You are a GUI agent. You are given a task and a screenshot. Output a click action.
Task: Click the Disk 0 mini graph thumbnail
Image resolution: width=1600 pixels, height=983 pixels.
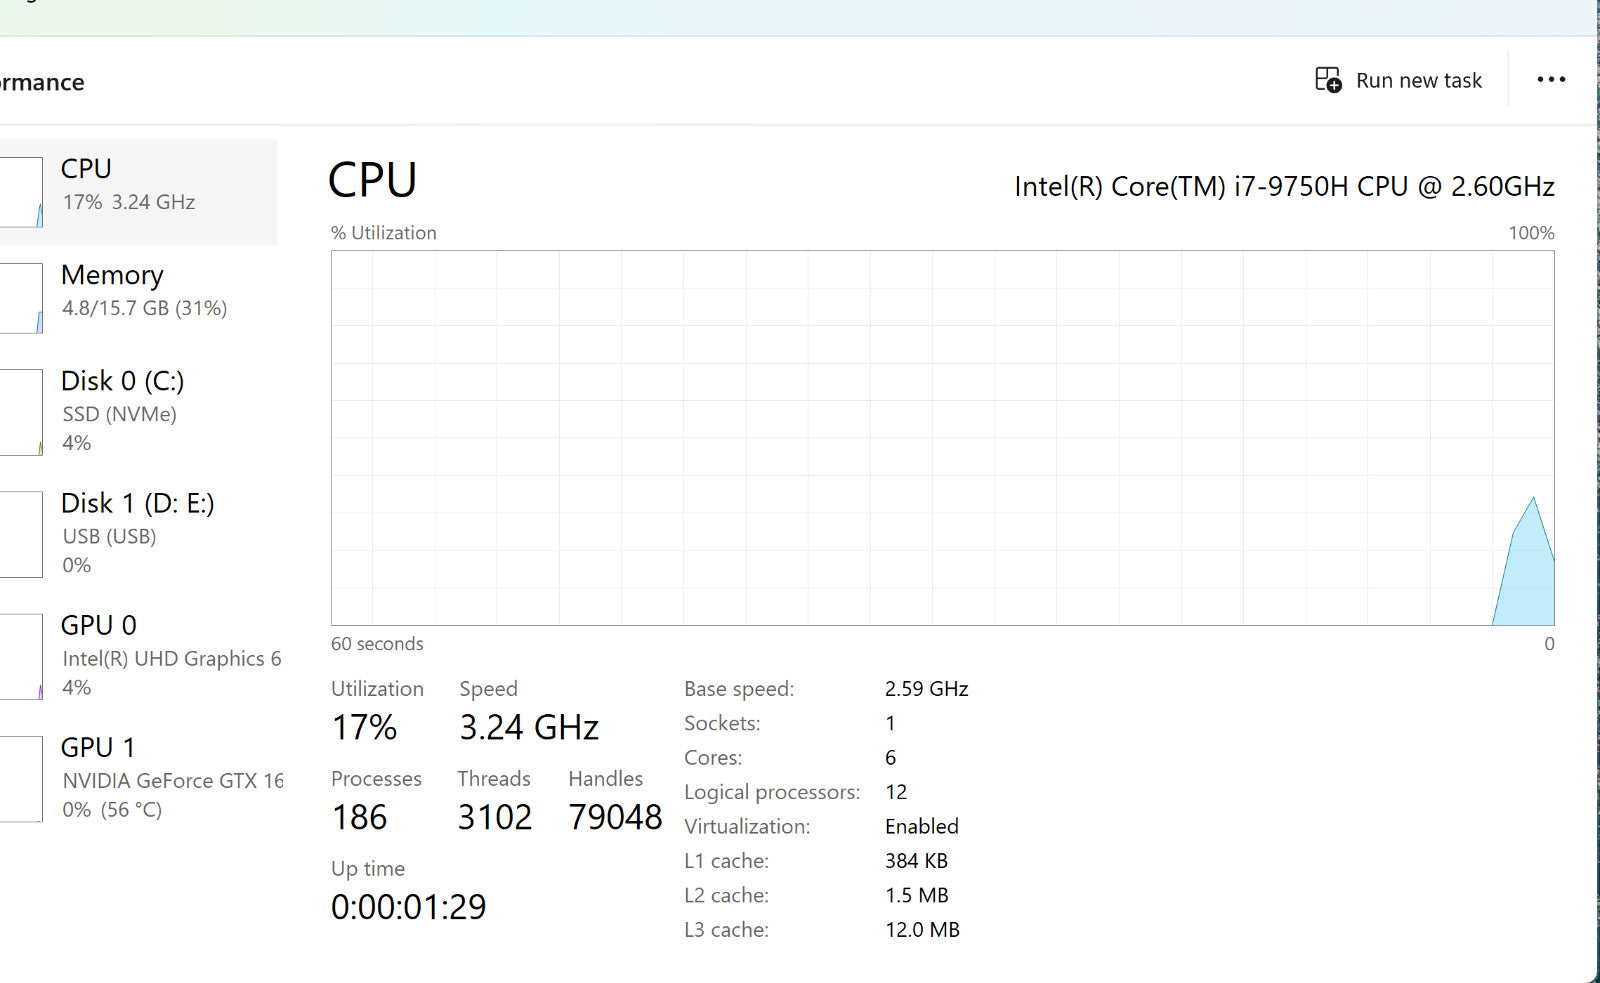21,412
